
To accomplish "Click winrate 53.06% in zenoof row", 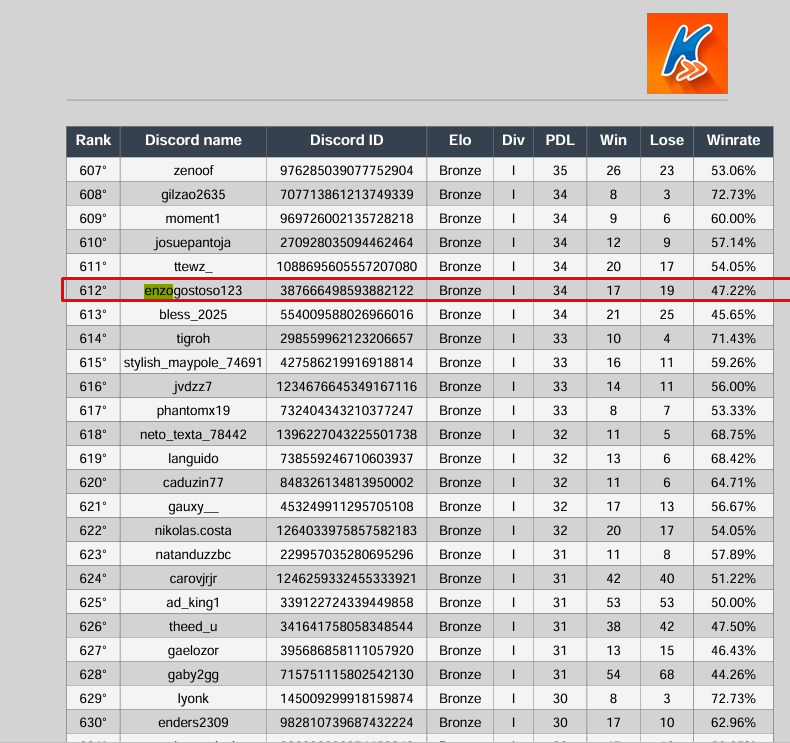I will click(734, 170).
